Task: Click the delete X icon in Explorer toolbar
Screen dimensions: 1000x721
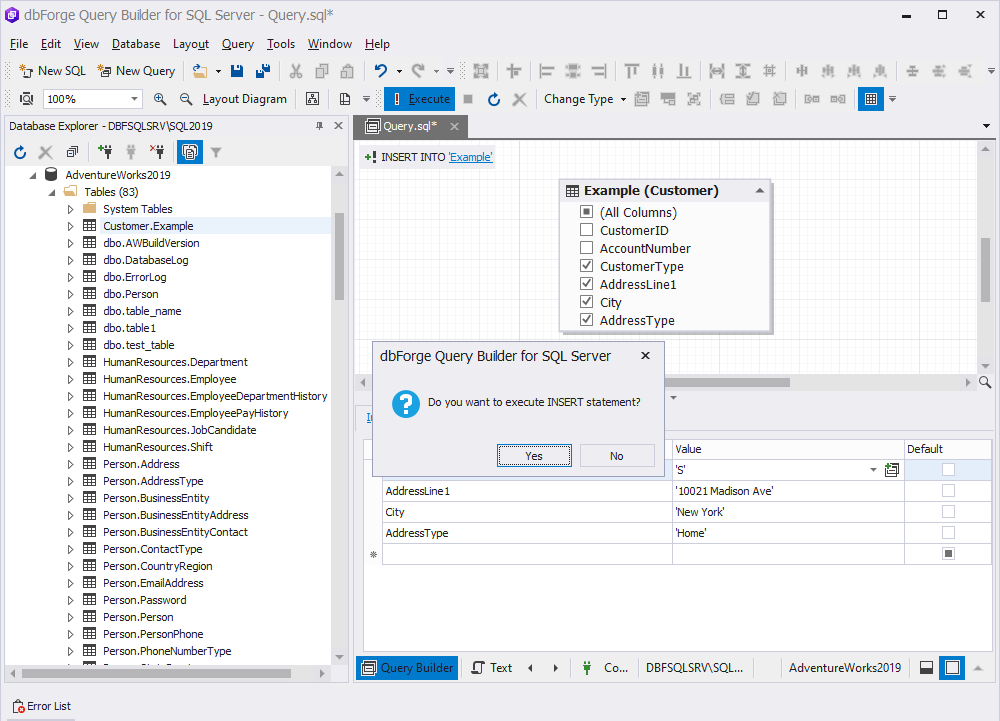Action: pos(45,152)
